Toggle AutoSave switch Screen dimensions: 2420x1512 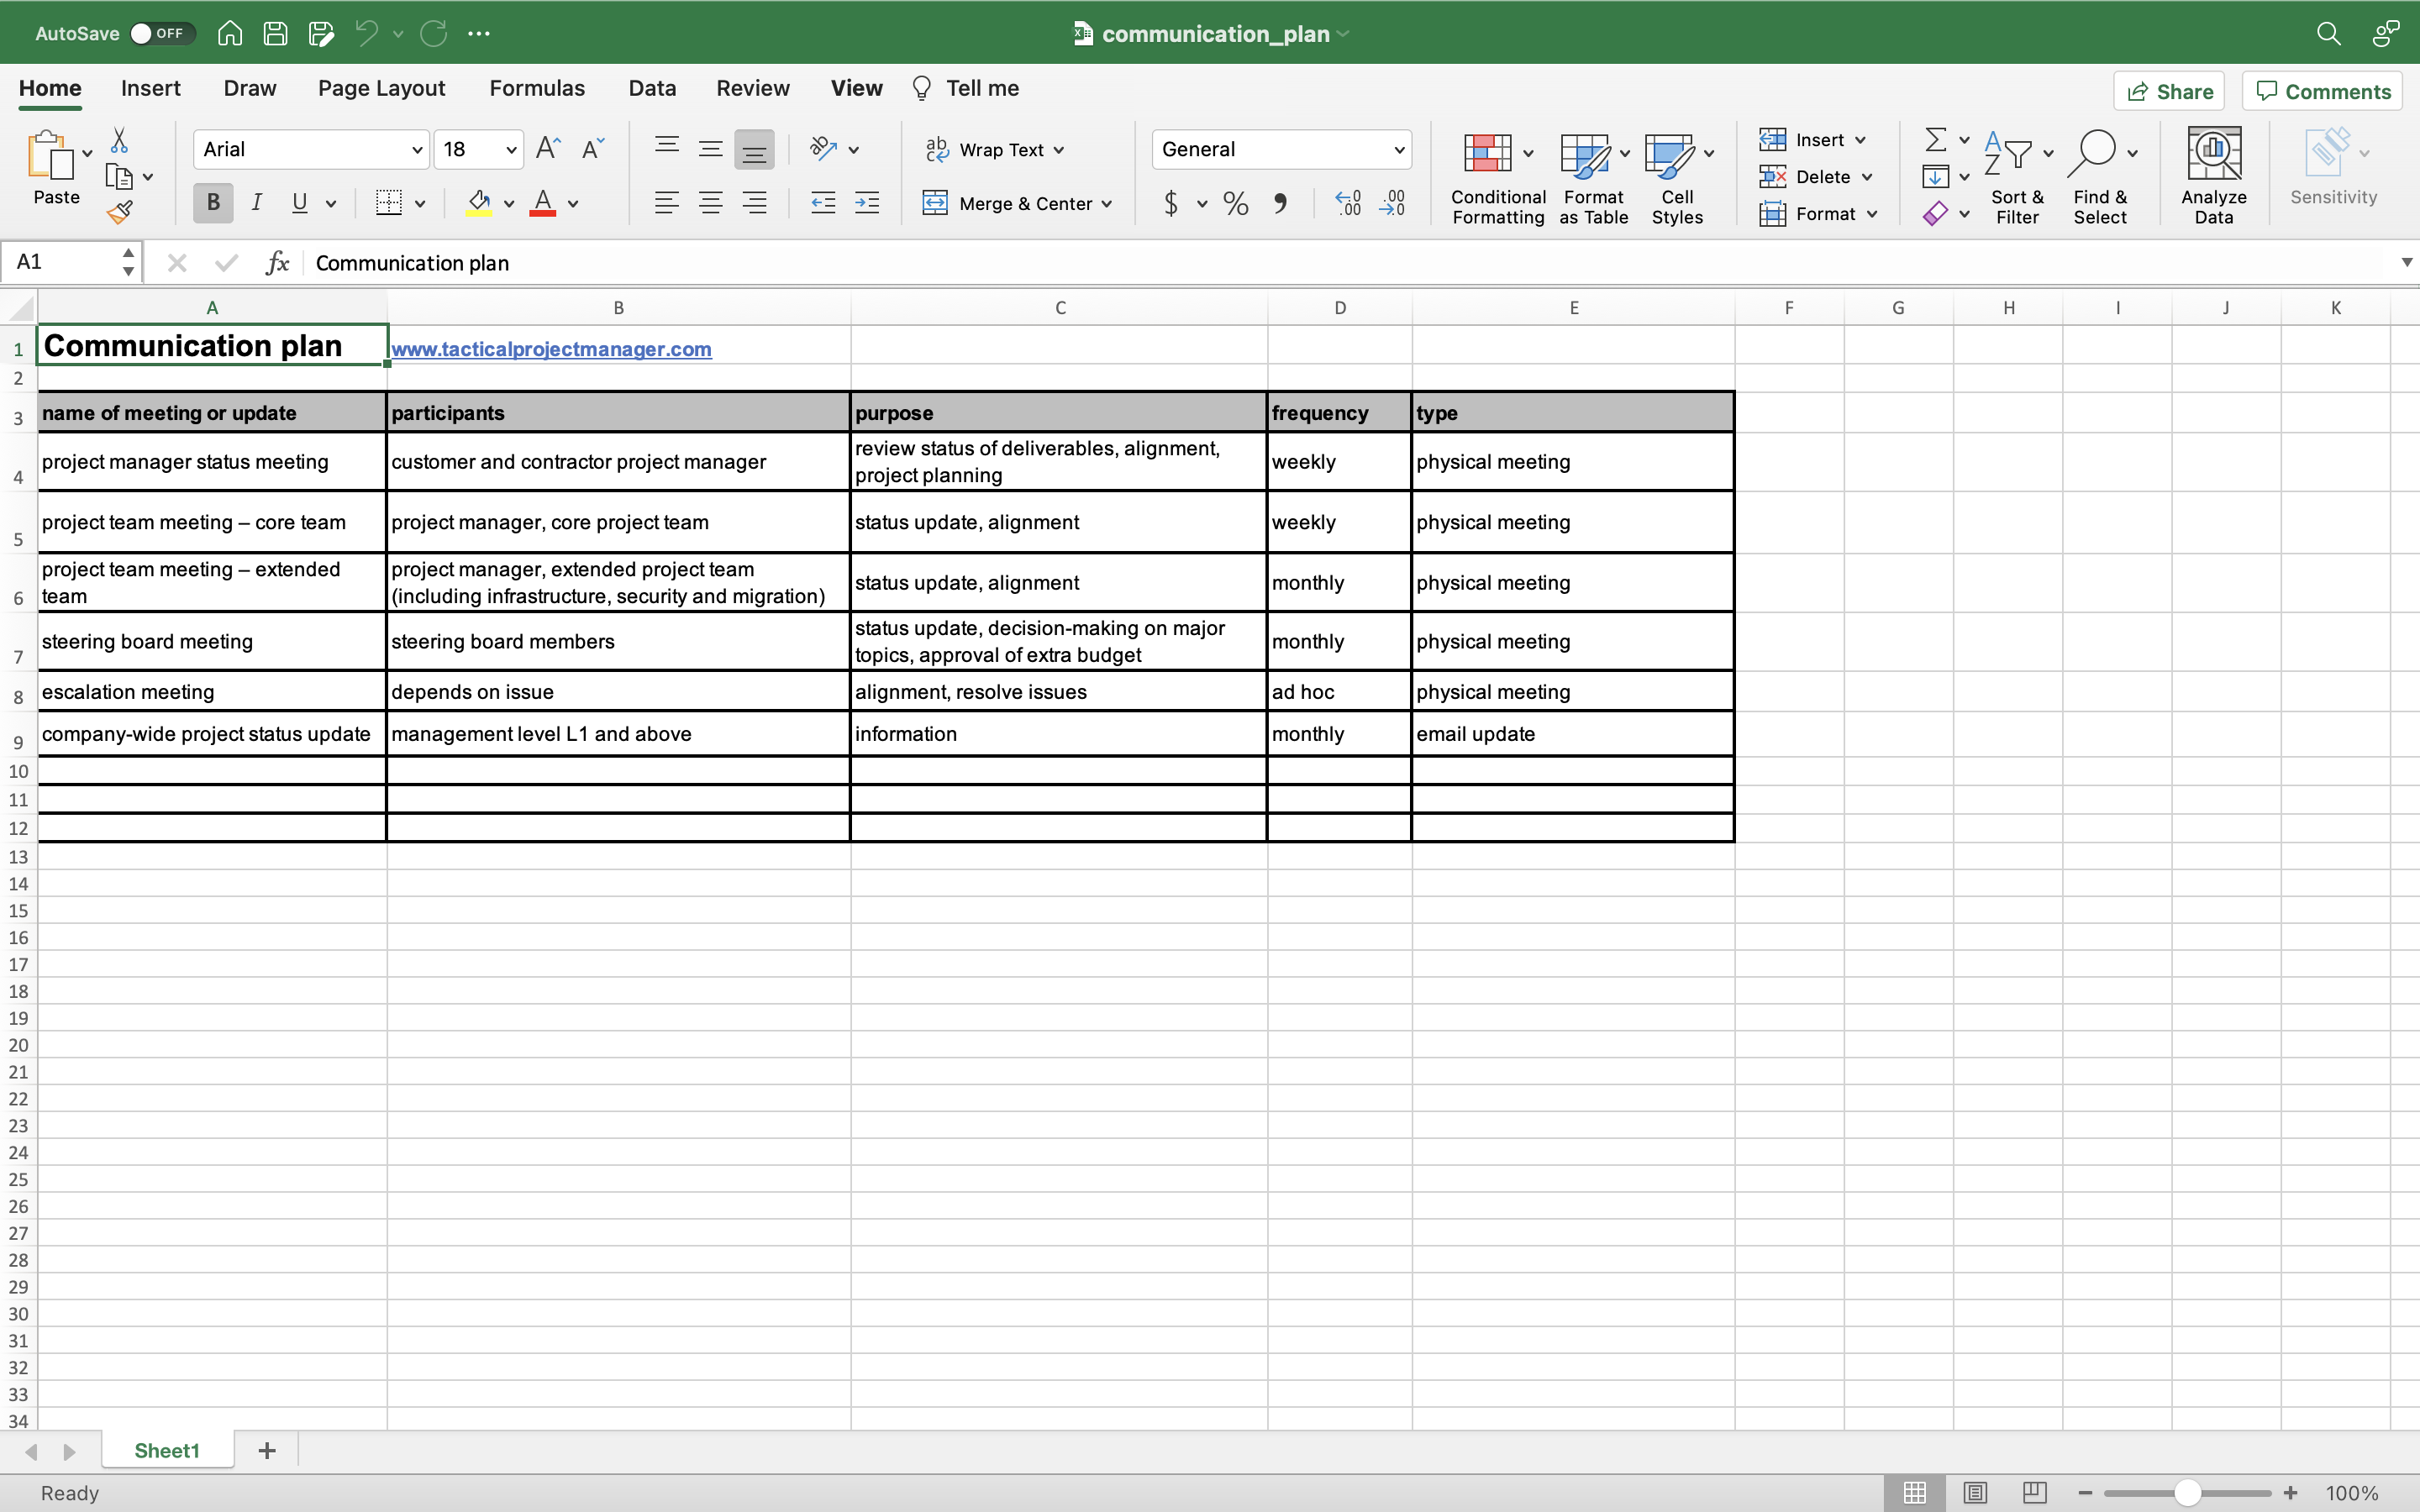point(162,33)
